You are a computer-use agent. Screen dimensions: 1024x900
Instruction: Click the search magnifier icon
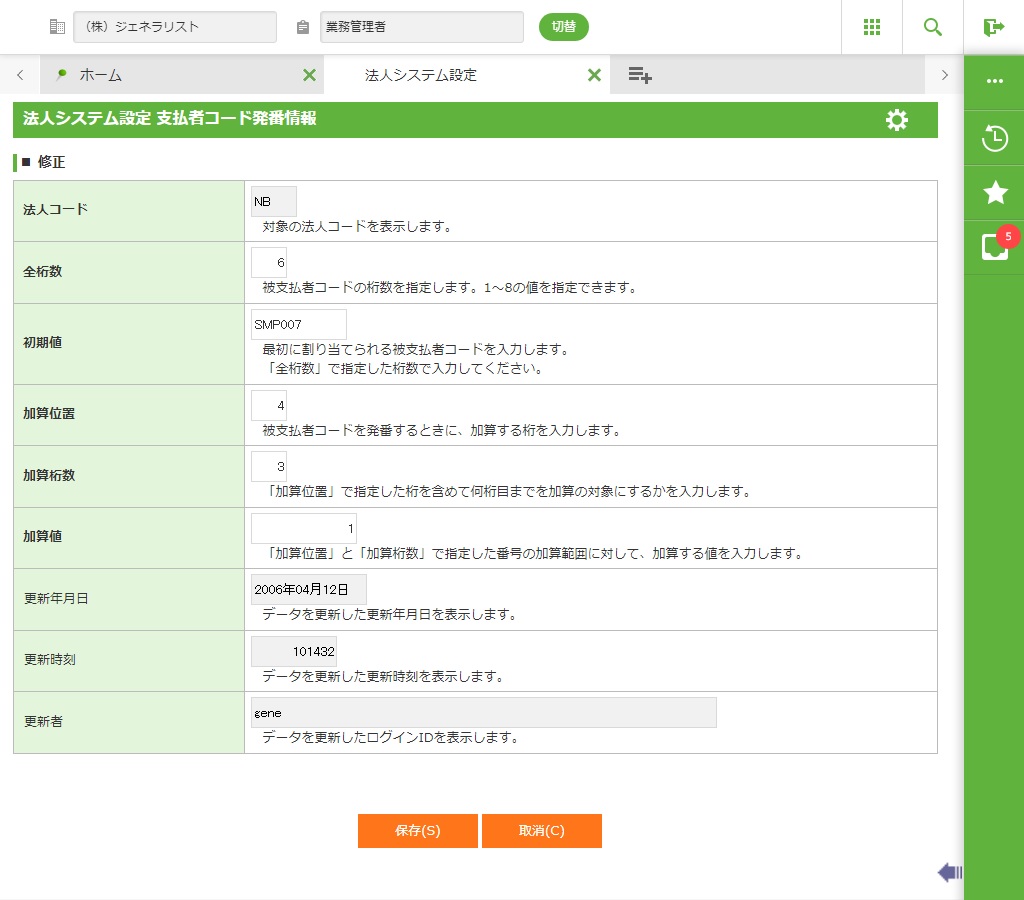(933, 27)
